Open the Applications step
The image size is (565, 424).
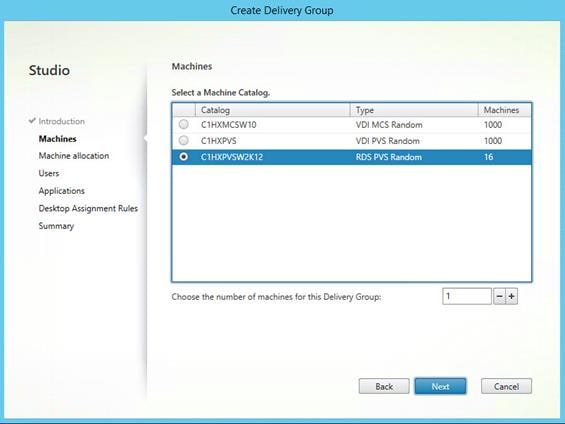62,191
